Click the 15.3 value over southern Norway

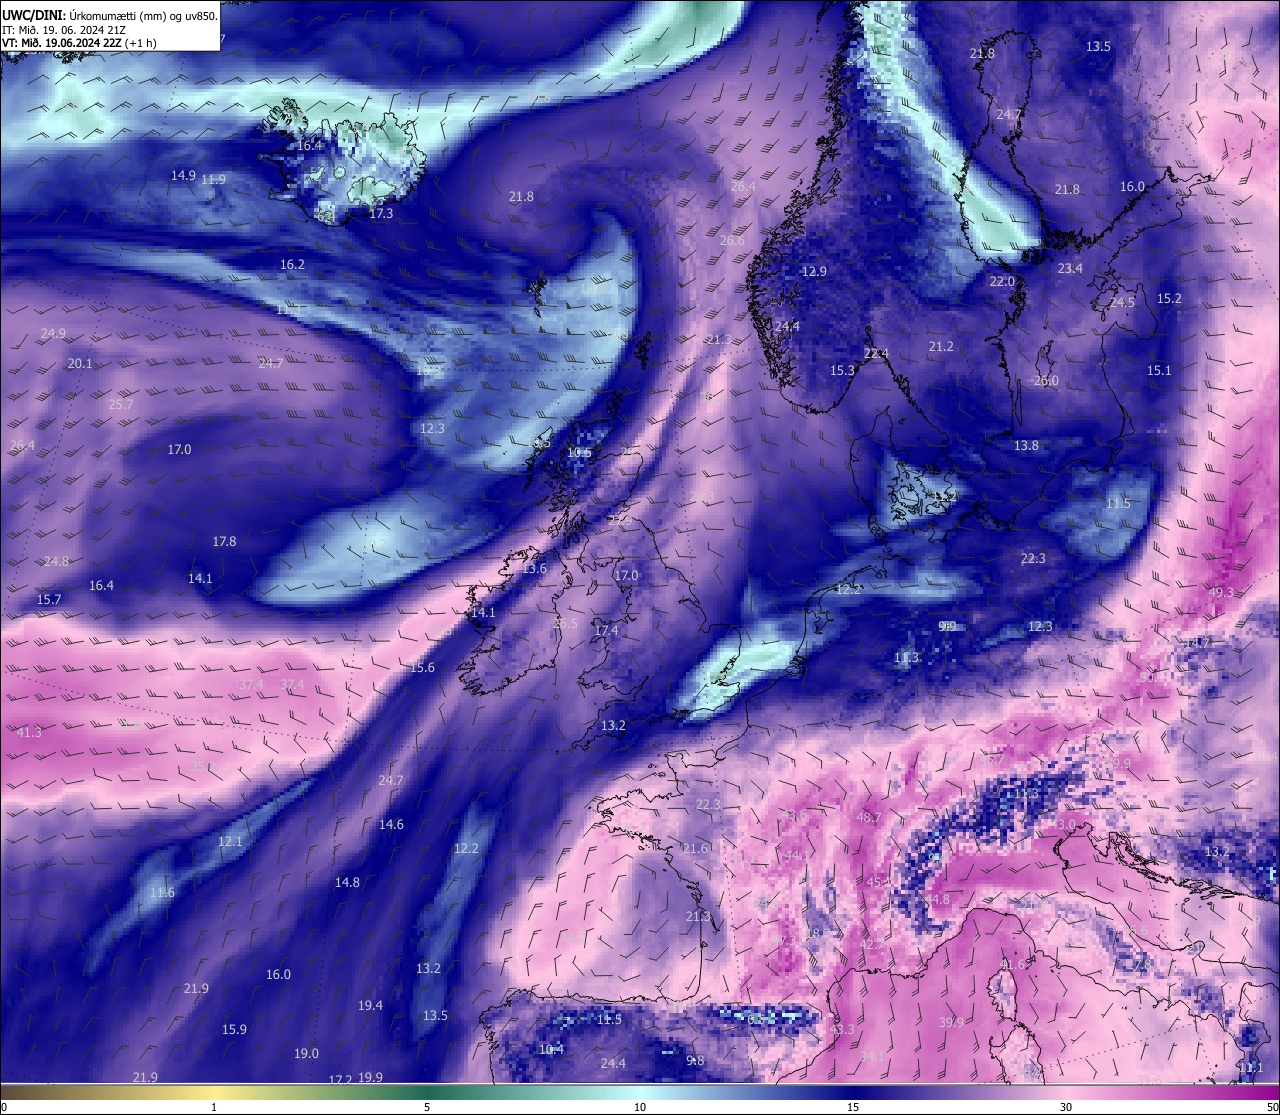pos(842,370)
